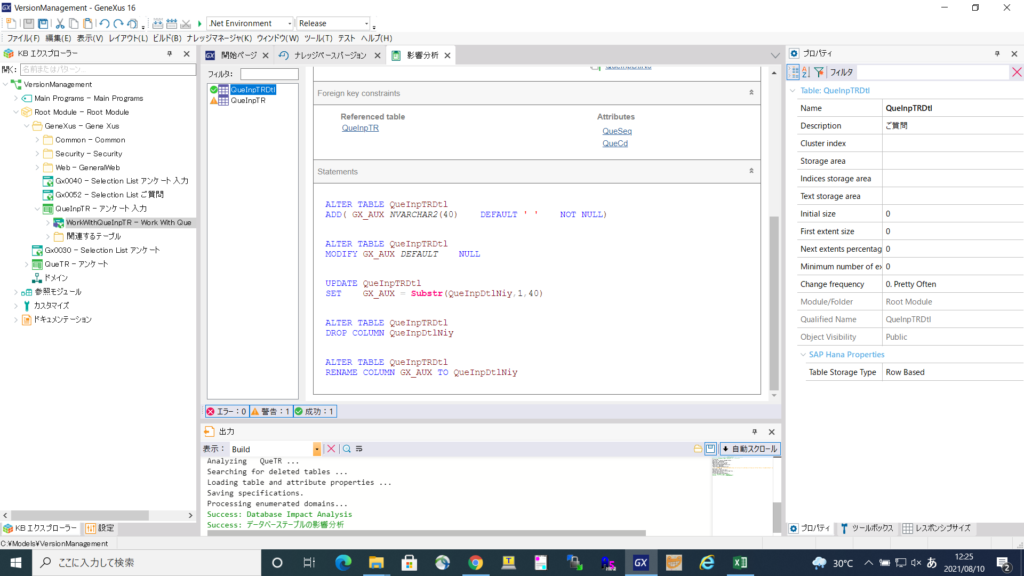Click the Paste clipboard icon
The width and height of the screenshot is (1024, 576).
88,24
